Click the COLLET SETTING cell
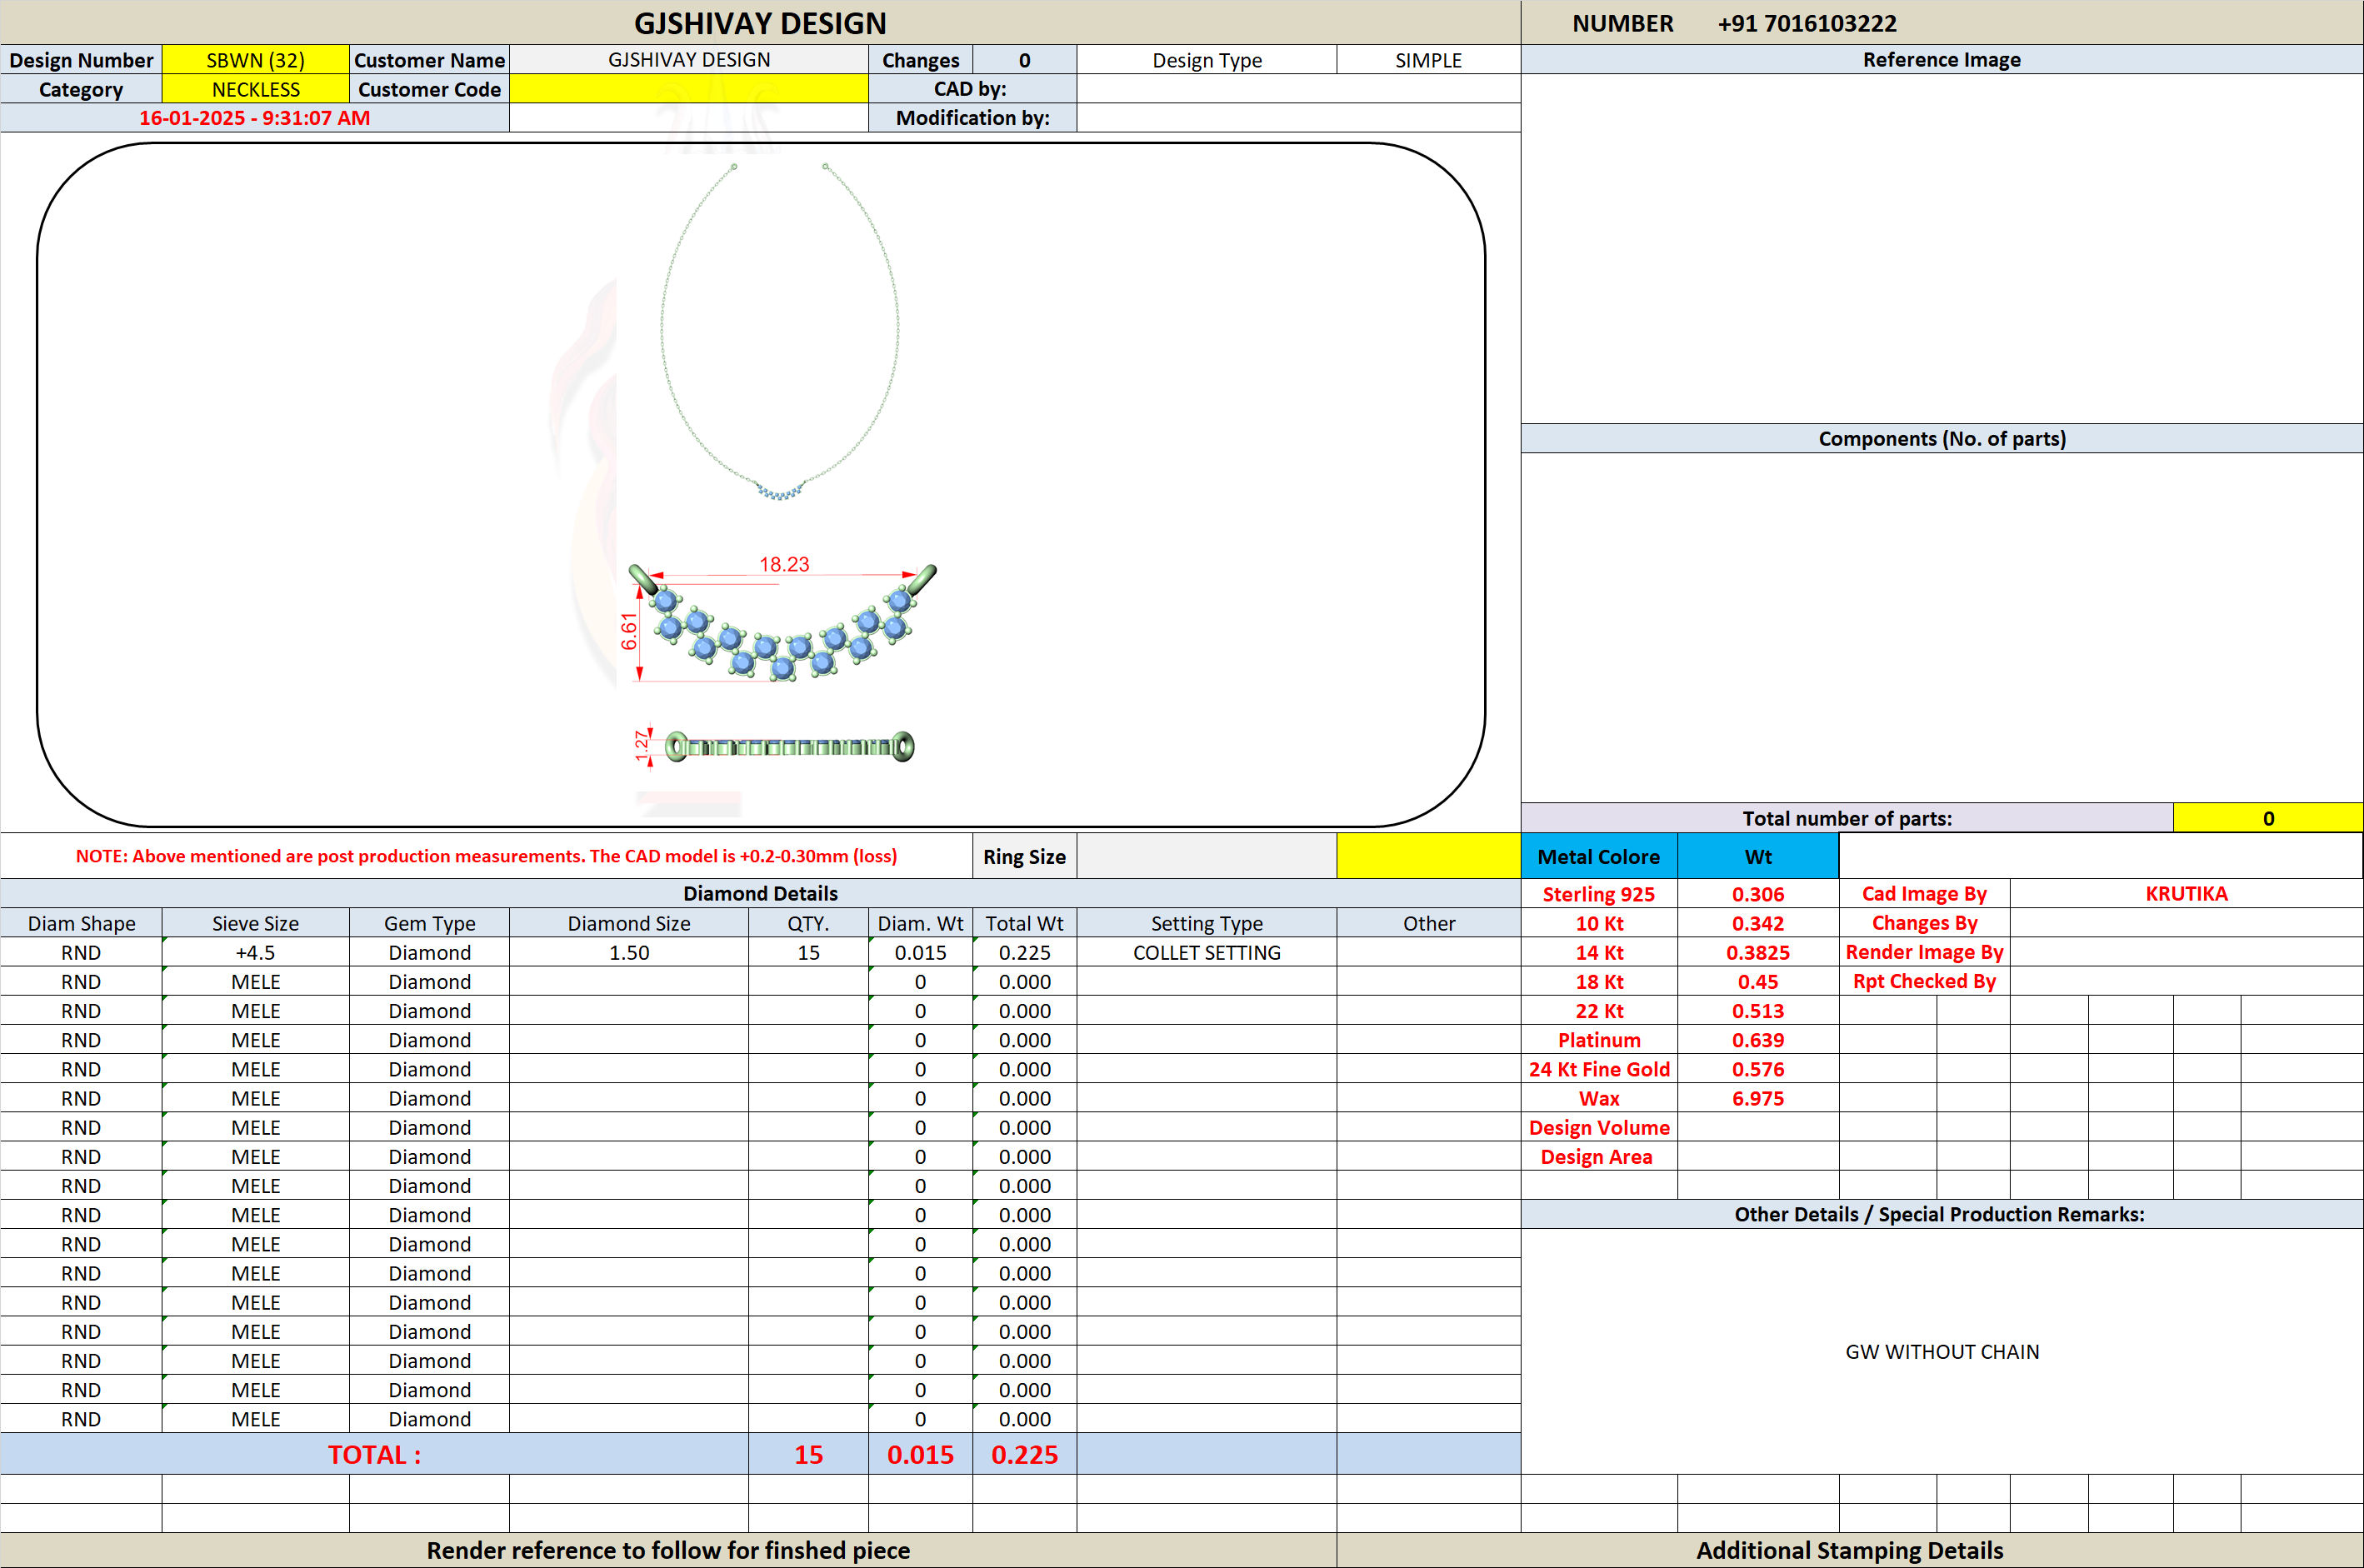This screenshot has height=1568, width=2364. point(1206,952)
